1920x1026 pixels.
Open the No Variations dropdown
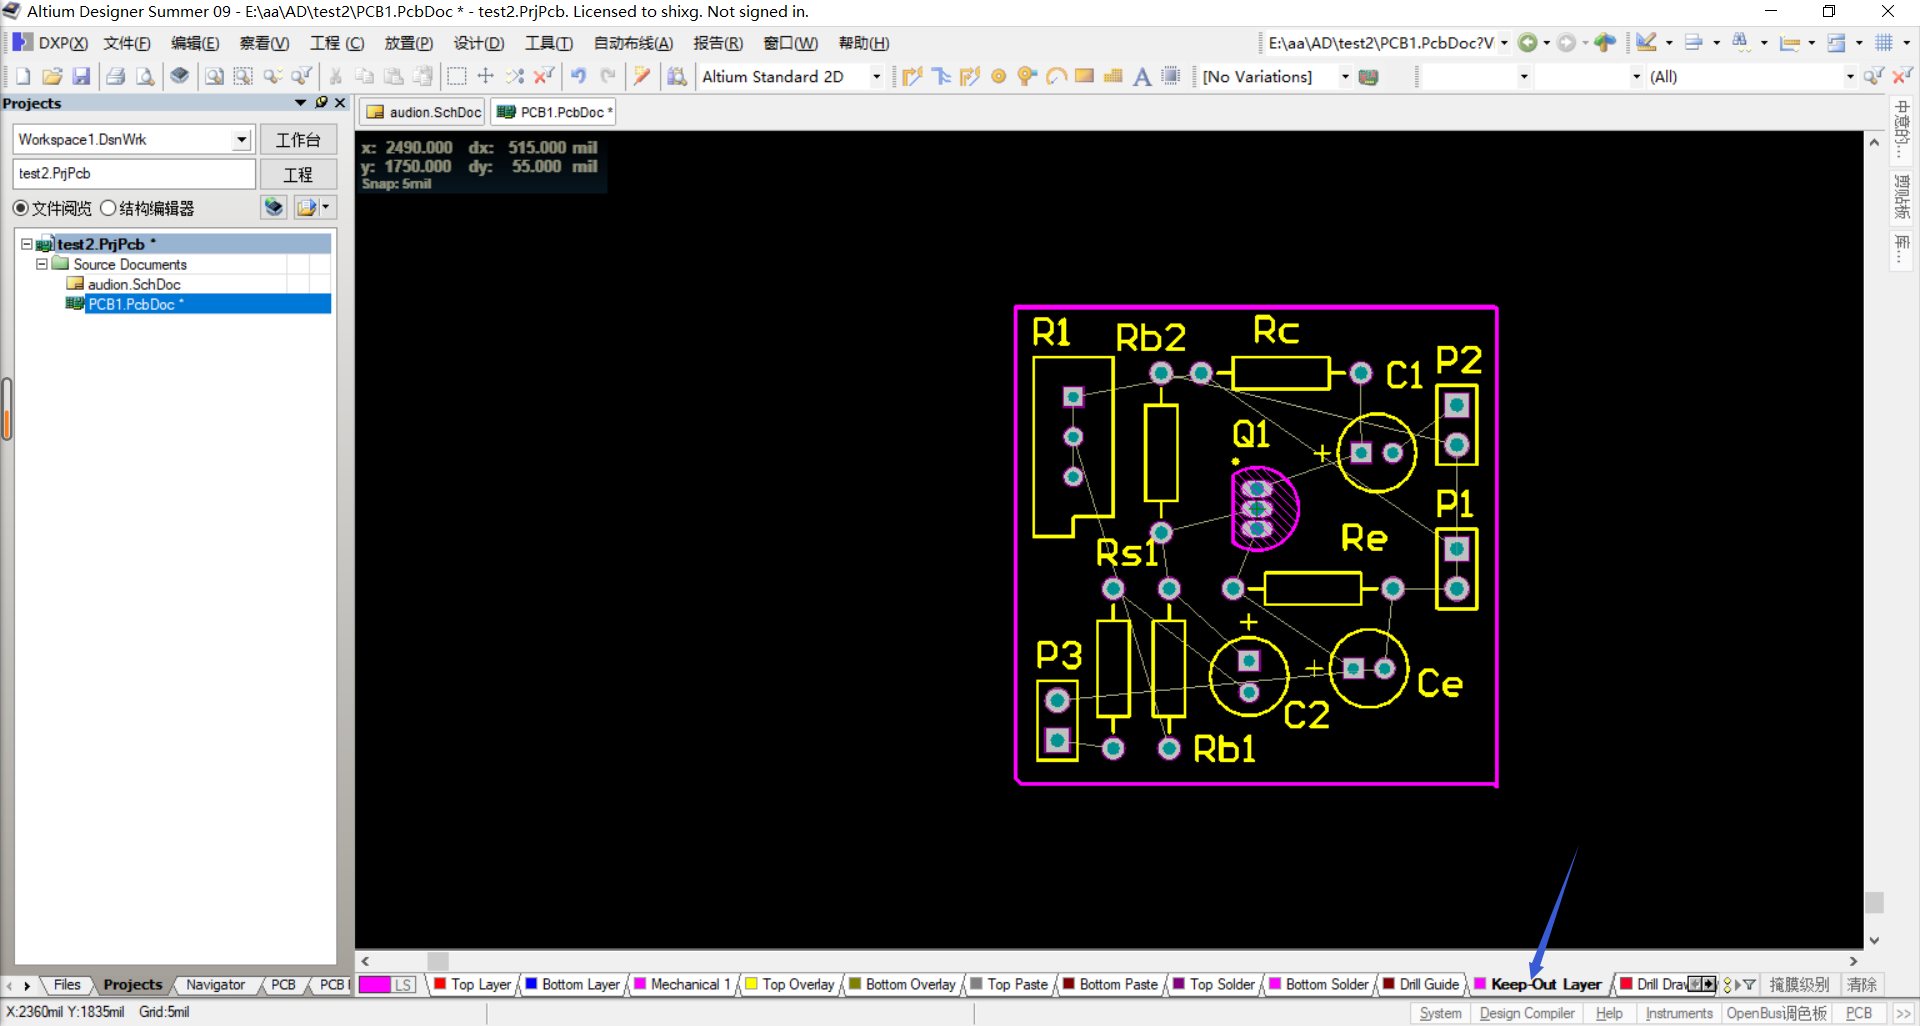point(1345,76)
